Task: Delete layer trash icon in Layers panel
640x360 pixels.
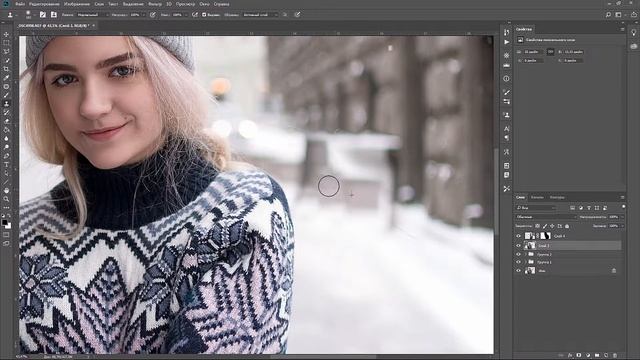Action: (x=615, y=356)
